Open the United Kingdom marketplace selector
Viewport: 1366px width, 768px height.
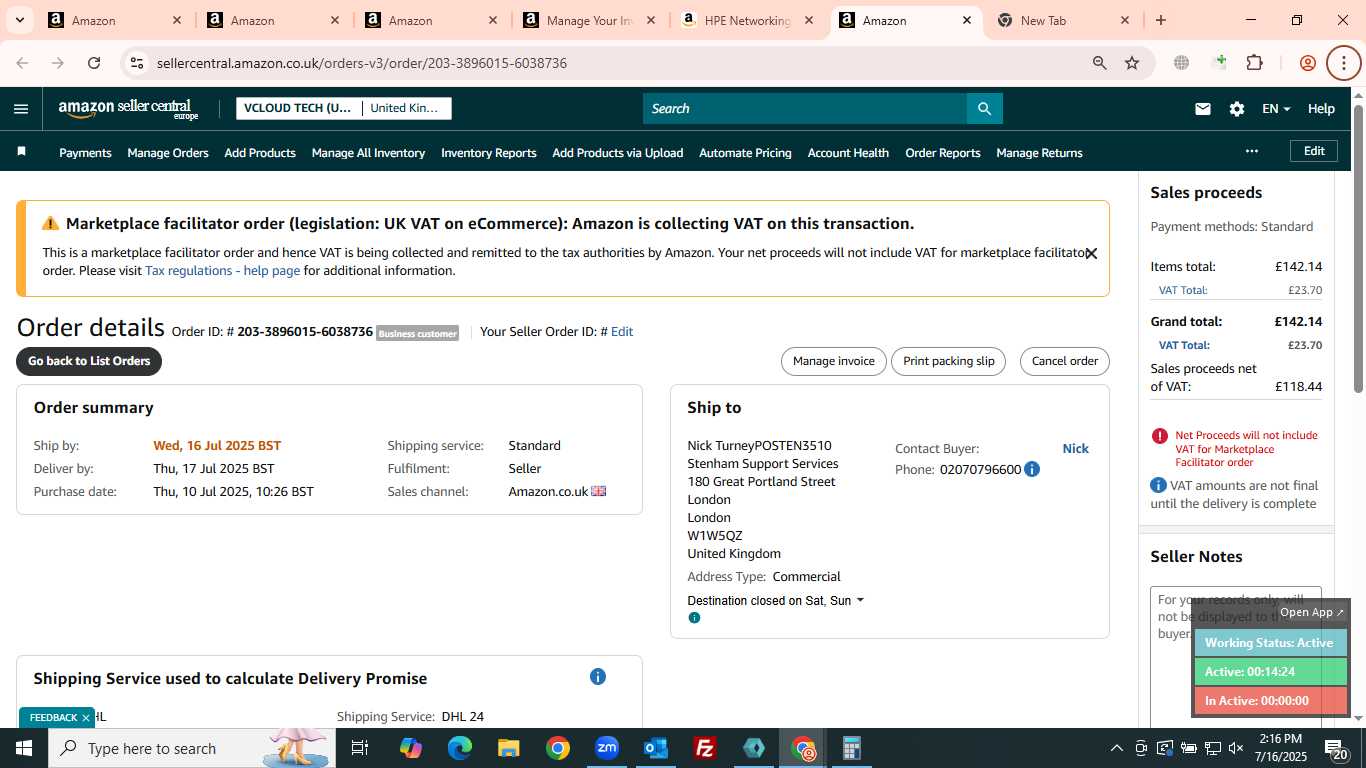point(405,108)
